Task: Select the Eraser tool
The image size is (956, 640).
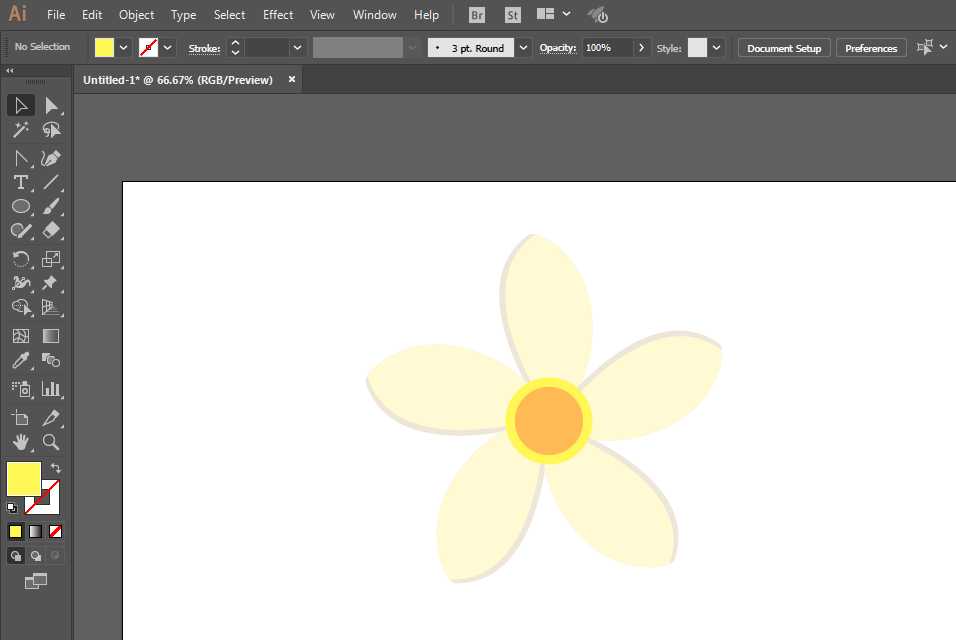Action: click(x=51, y=230)
